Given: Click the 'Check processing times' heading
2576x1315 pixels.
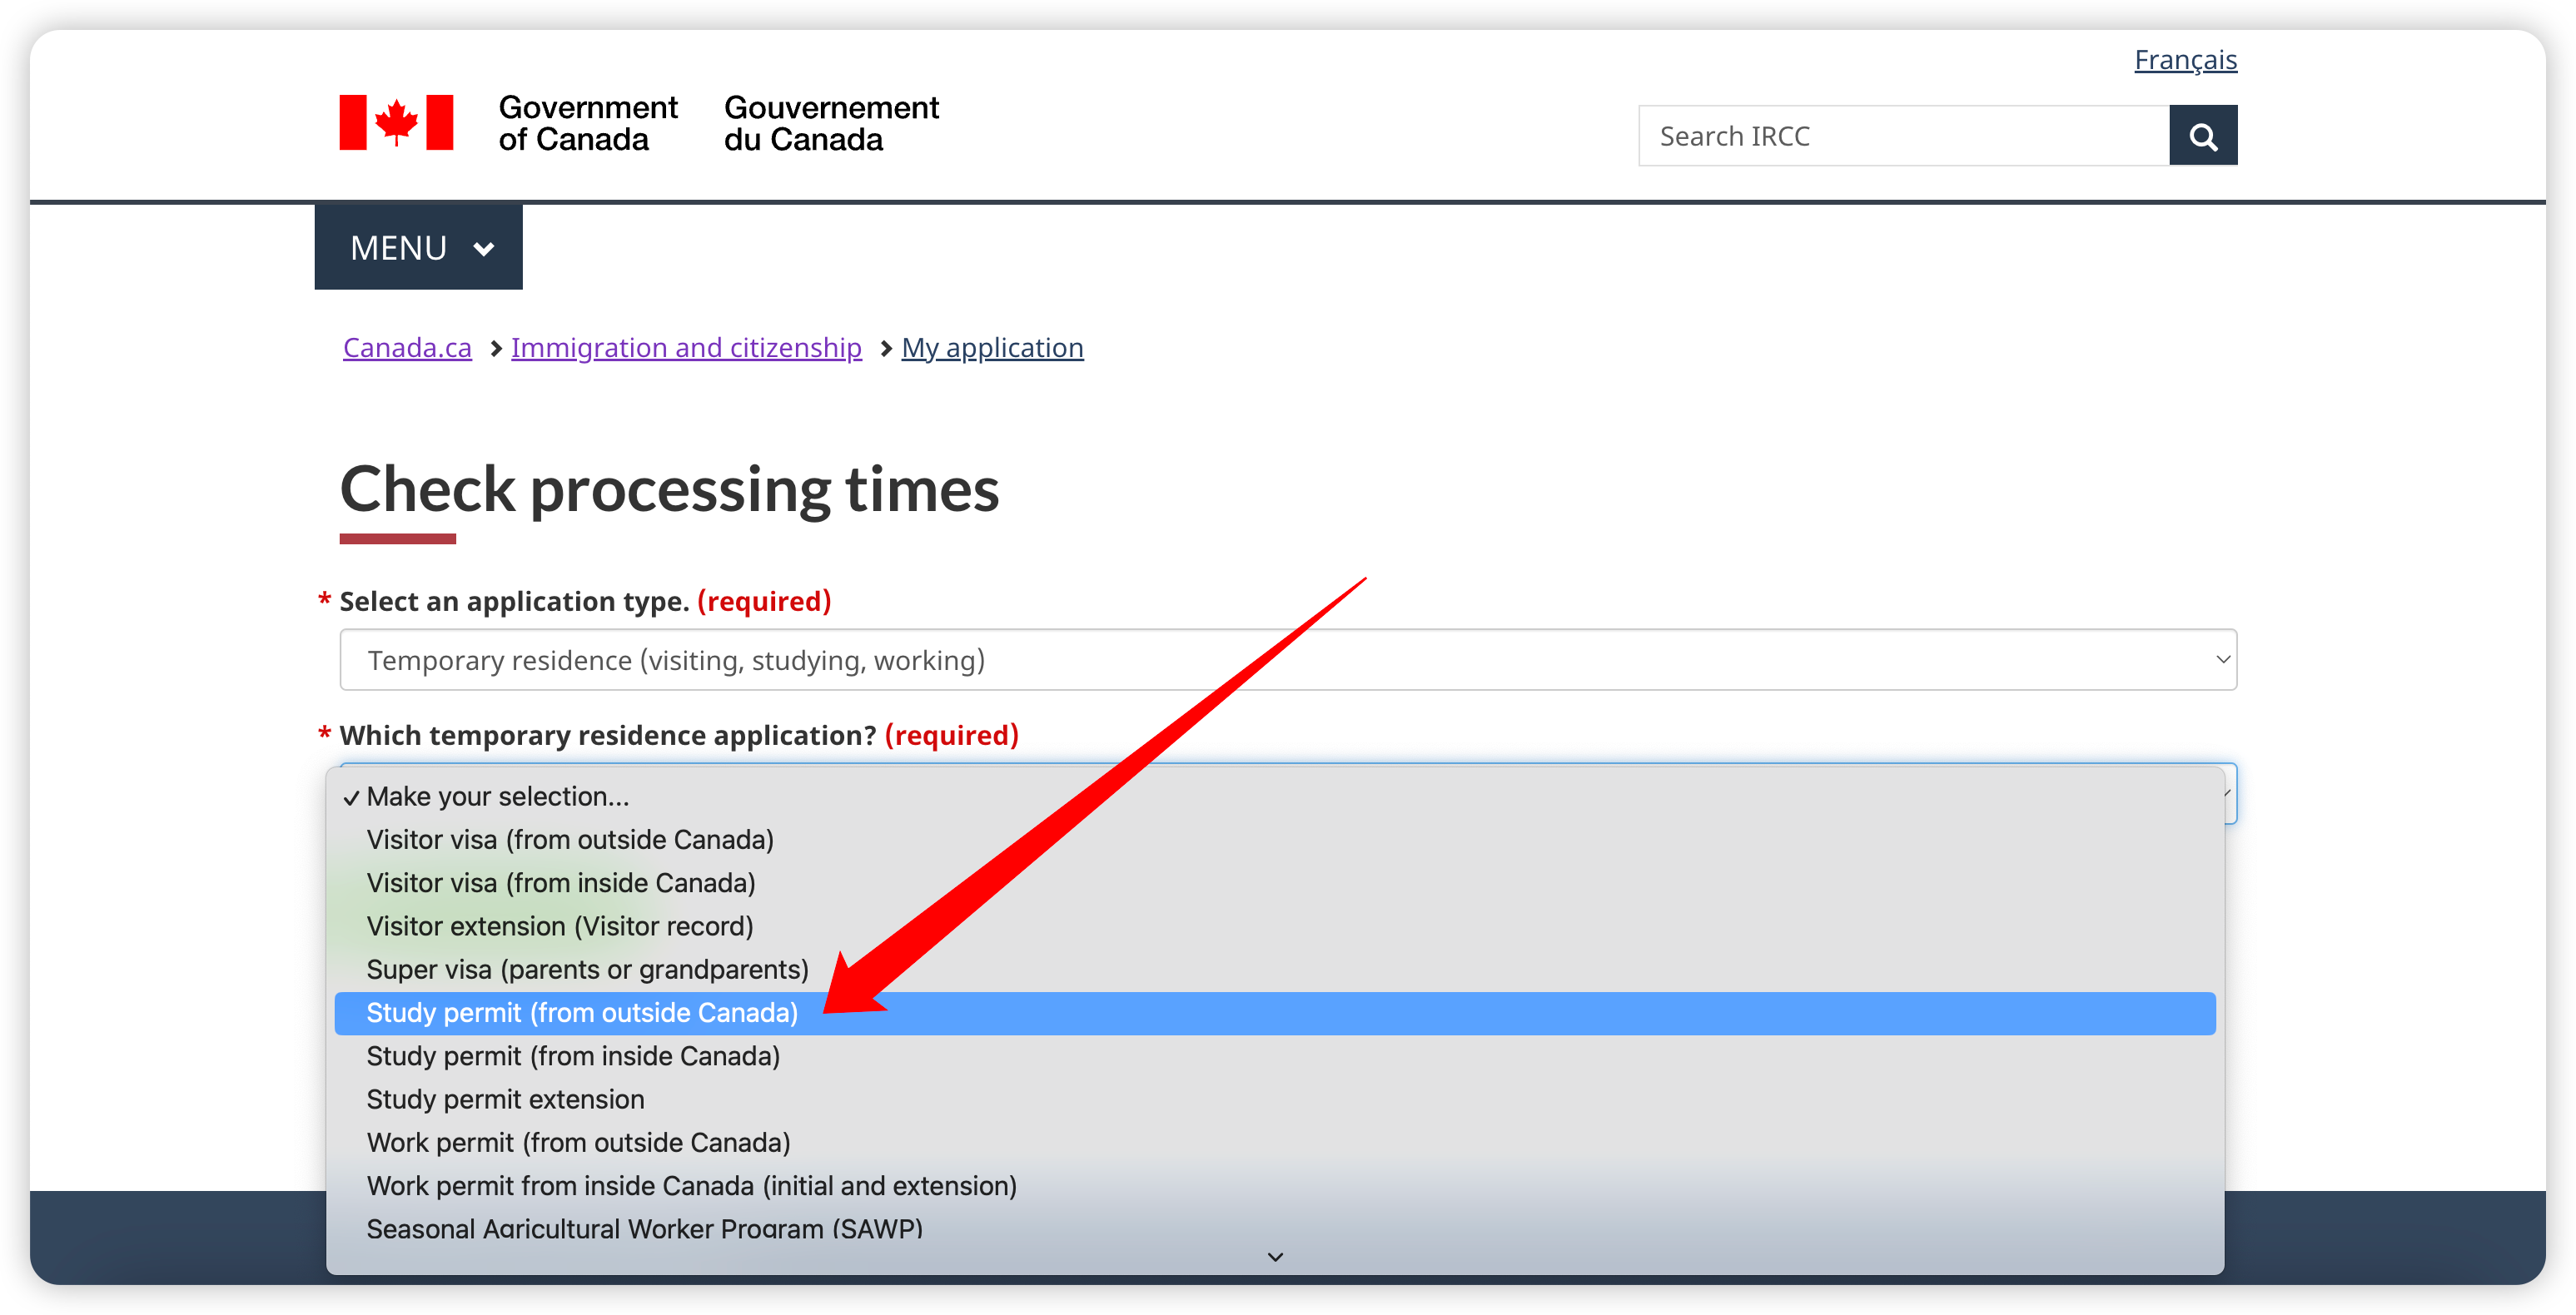Looking at the screenshot, I should (669, 489).
